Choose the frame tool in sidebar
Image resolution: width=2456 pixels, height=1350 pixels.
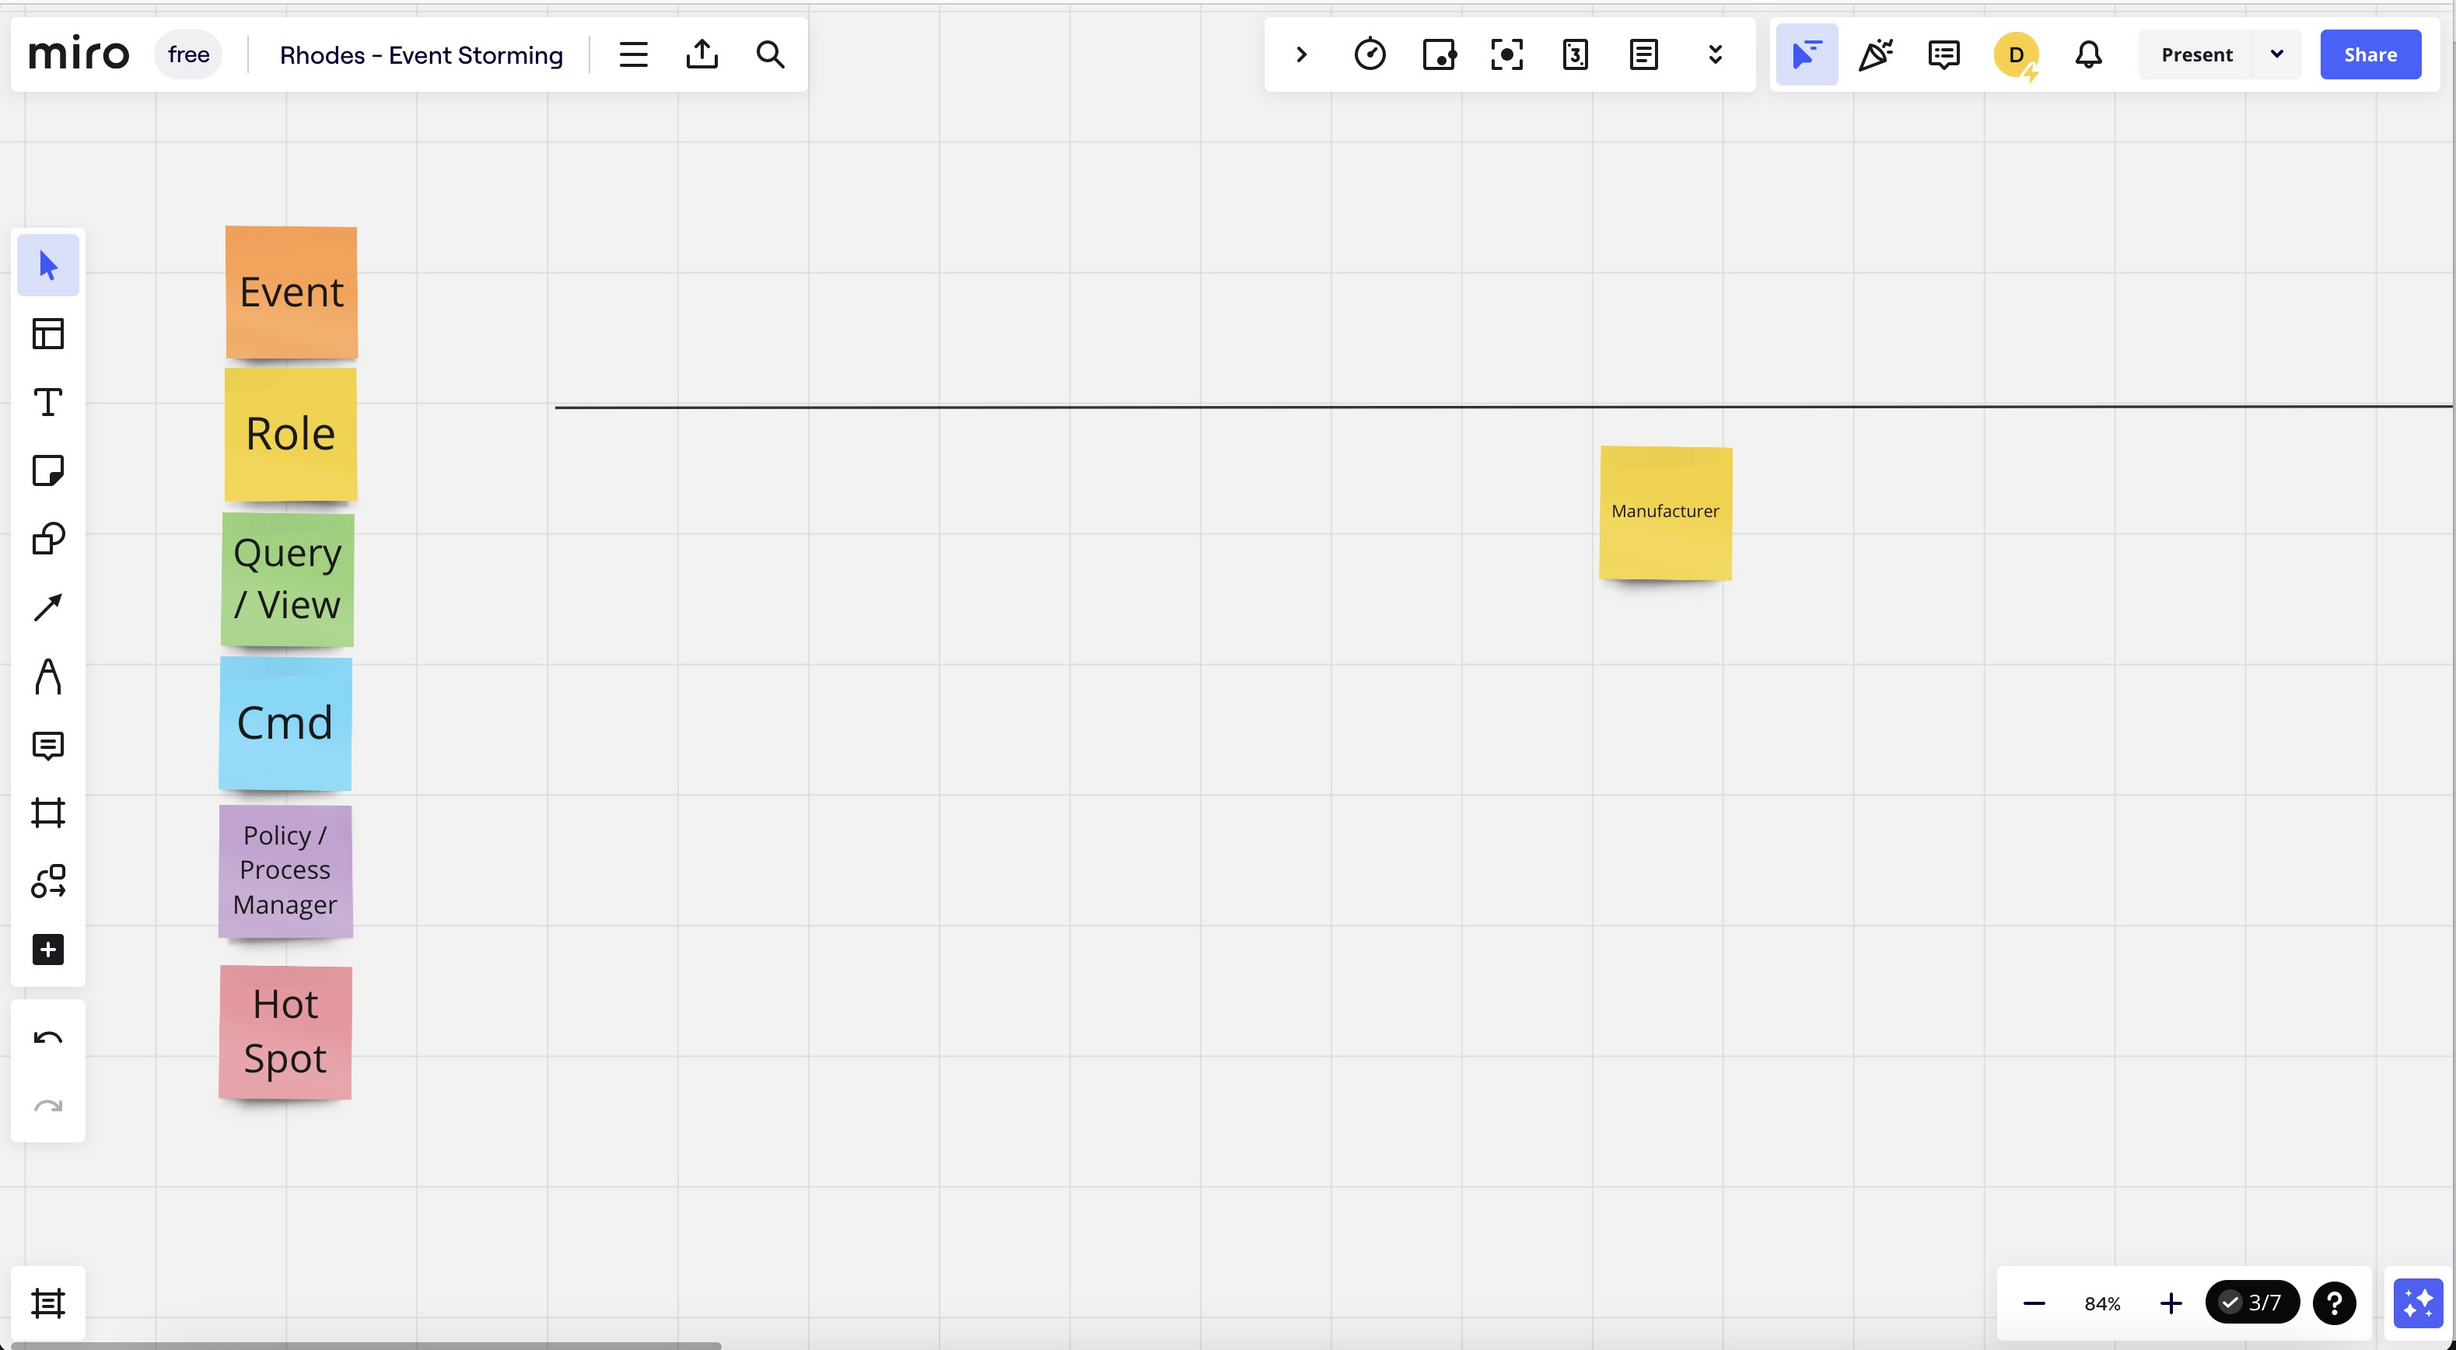tap(48, 812)
